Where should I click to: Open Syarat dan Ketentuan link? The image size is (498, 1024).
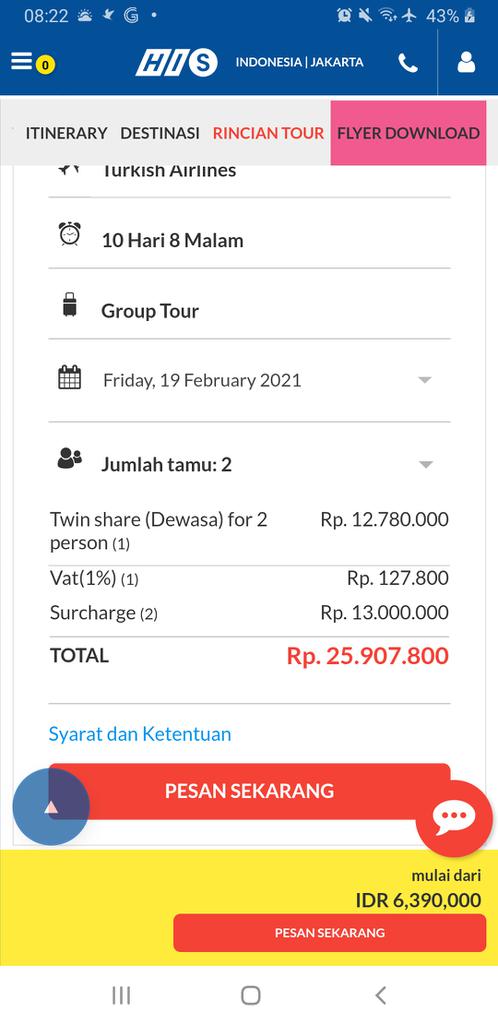tap(140, 734)
